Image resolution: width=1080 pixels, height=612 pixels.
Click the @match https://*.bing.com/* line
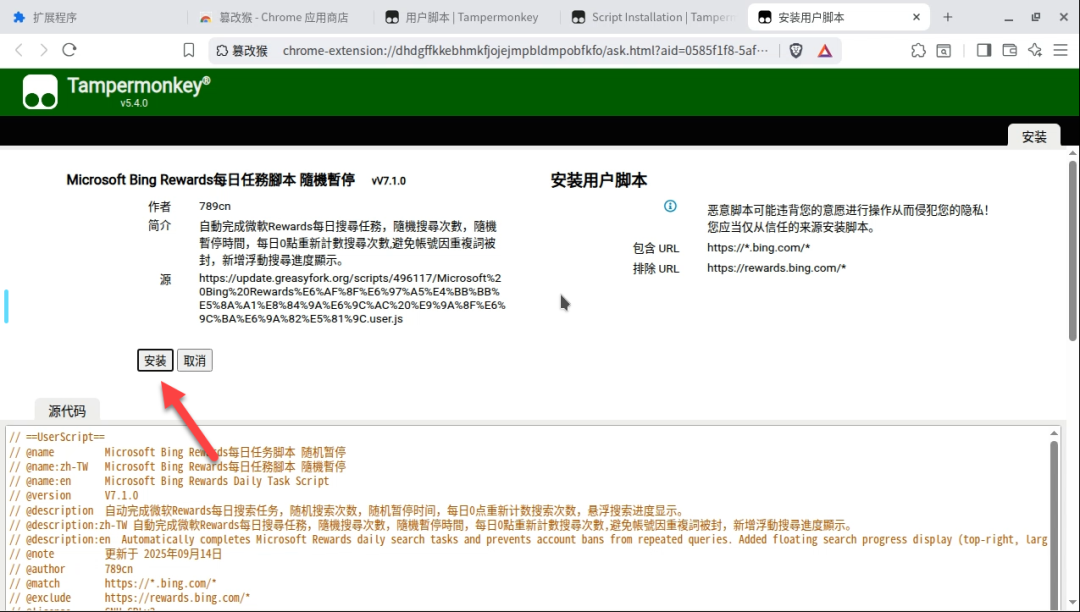pyautogui.click(x=113, y=583)
